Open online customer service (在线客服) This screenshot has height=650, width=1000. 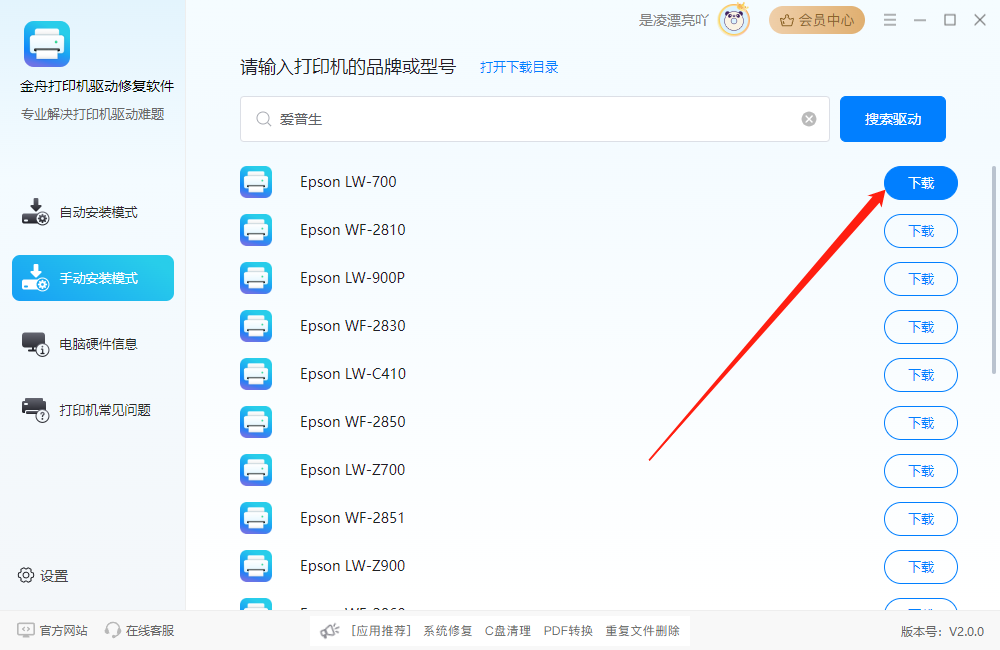click(x=140, y=630)
